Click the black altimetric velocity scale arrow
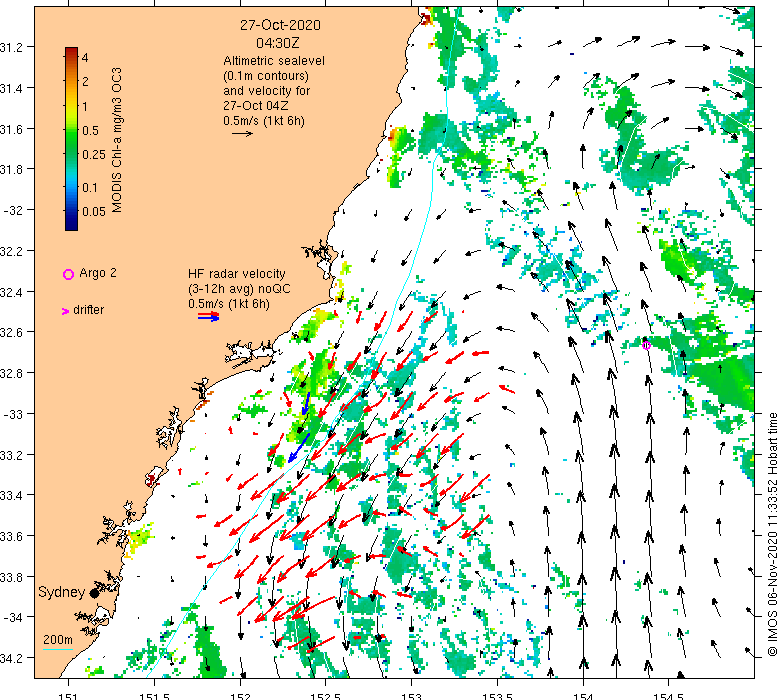Image resolution: width=780 pixels, height=700 pixels. (x=242, y=133)
